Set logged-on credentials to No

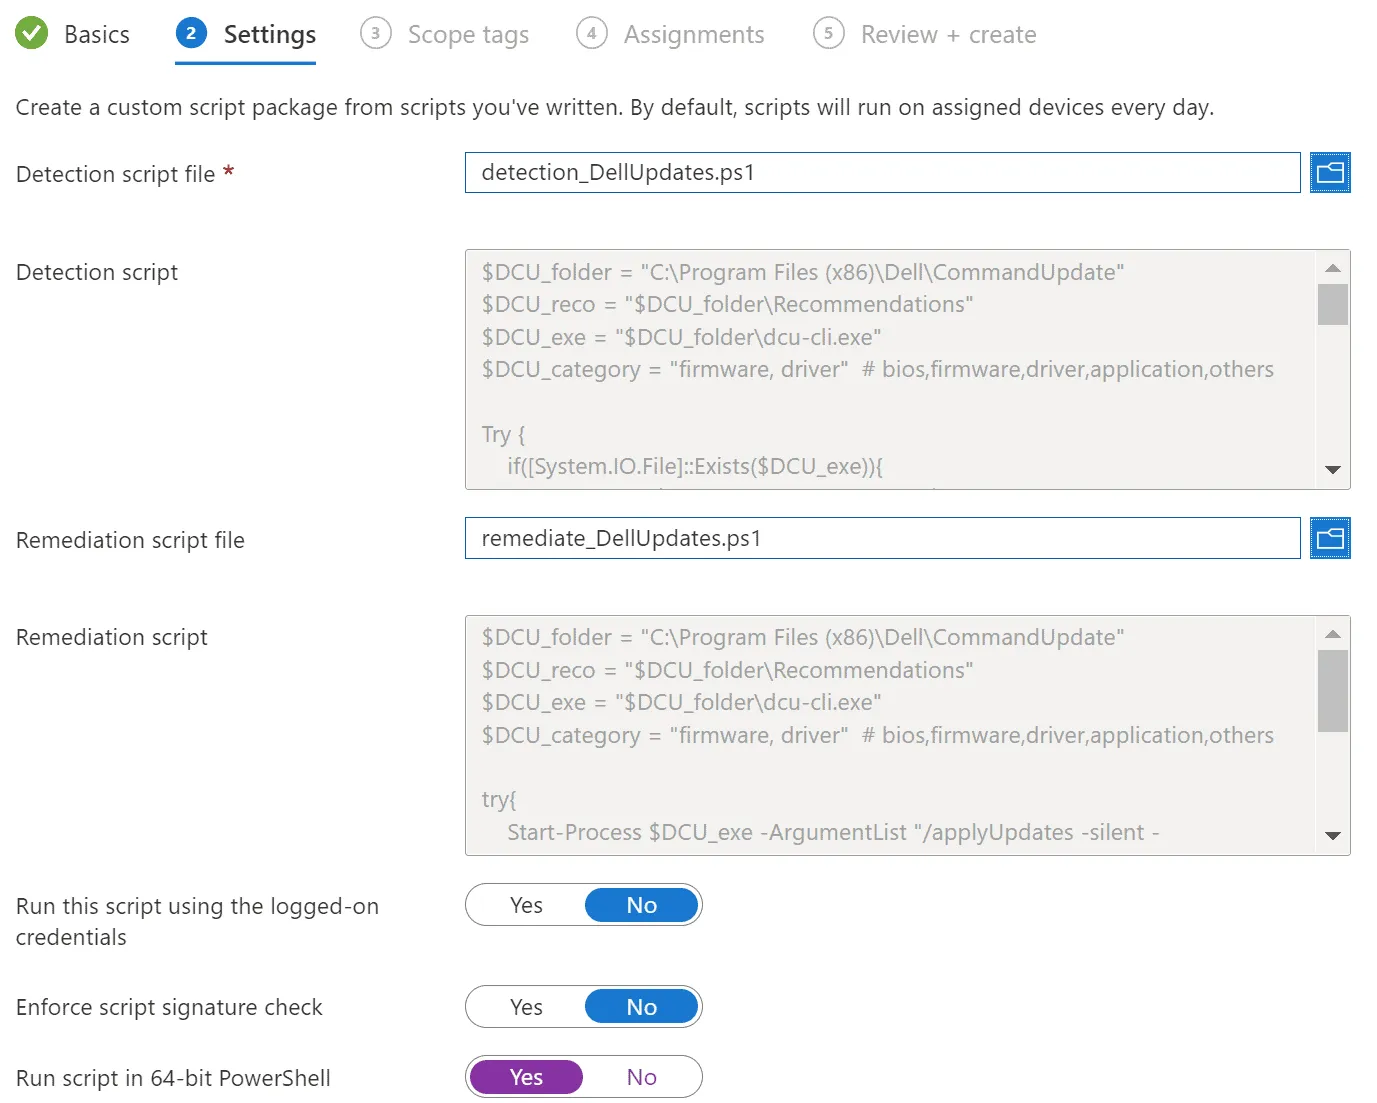[x=641, y=905]
